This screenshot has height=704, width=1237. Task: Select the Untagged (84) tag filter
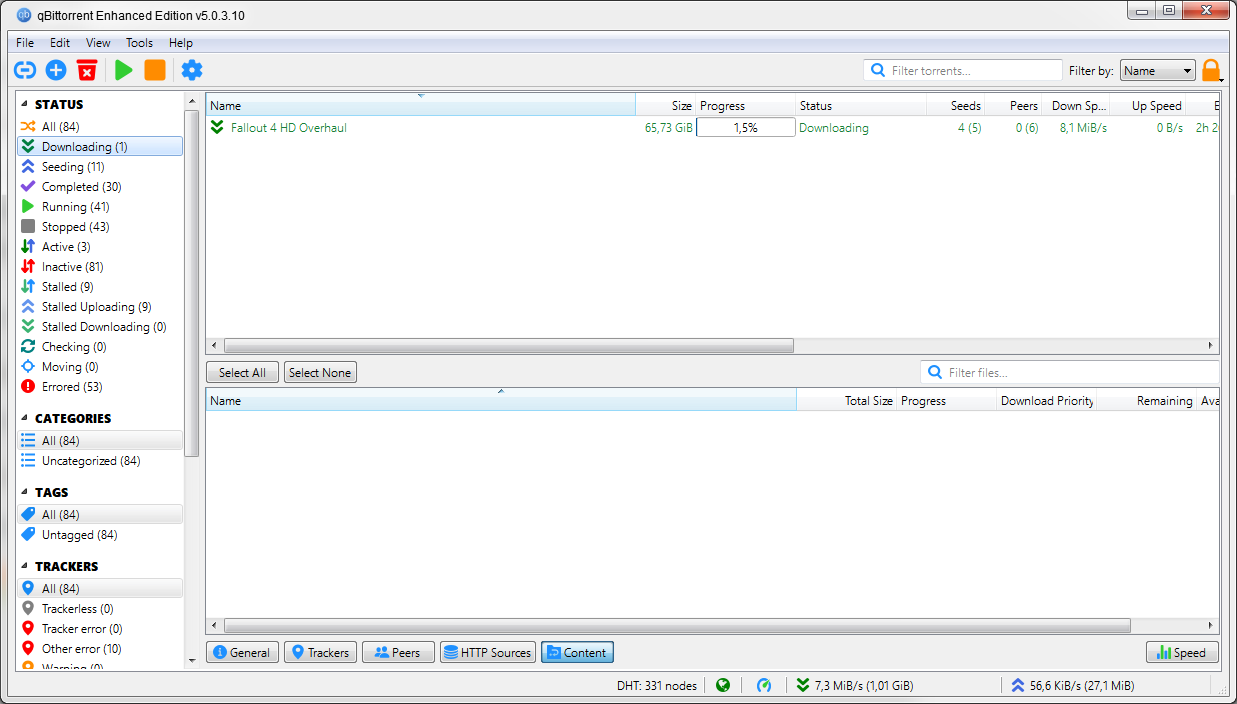tap(100, 534)
